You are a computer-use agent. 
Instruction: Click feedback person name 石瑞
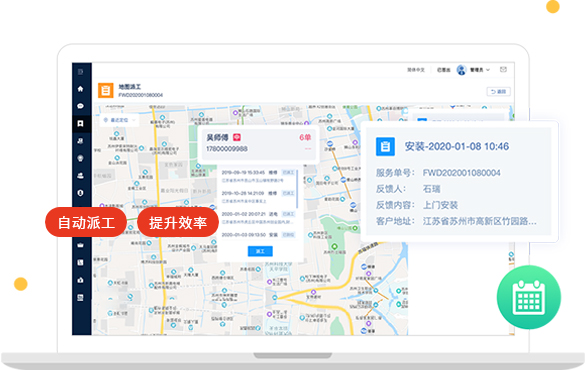coord(431,189)
